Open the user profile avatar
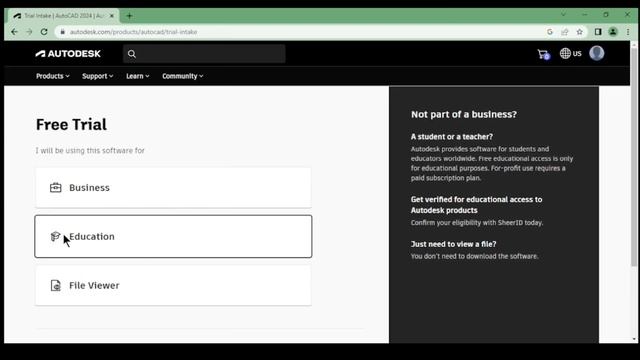 coord(597,53)
